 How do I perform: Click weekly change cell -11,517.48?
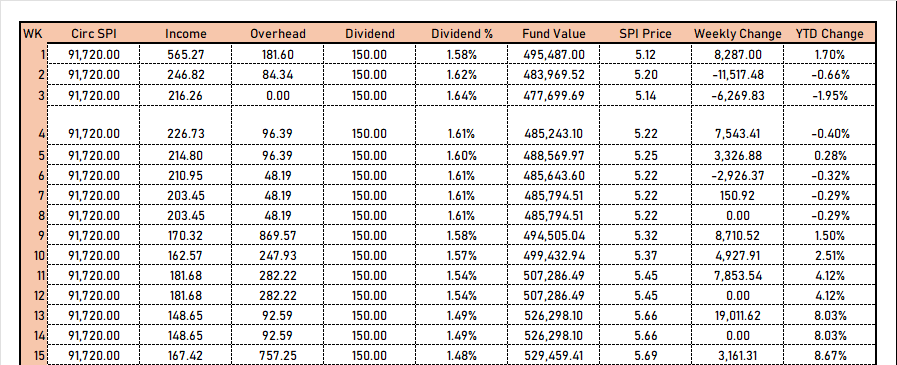[x=737, y=75]
